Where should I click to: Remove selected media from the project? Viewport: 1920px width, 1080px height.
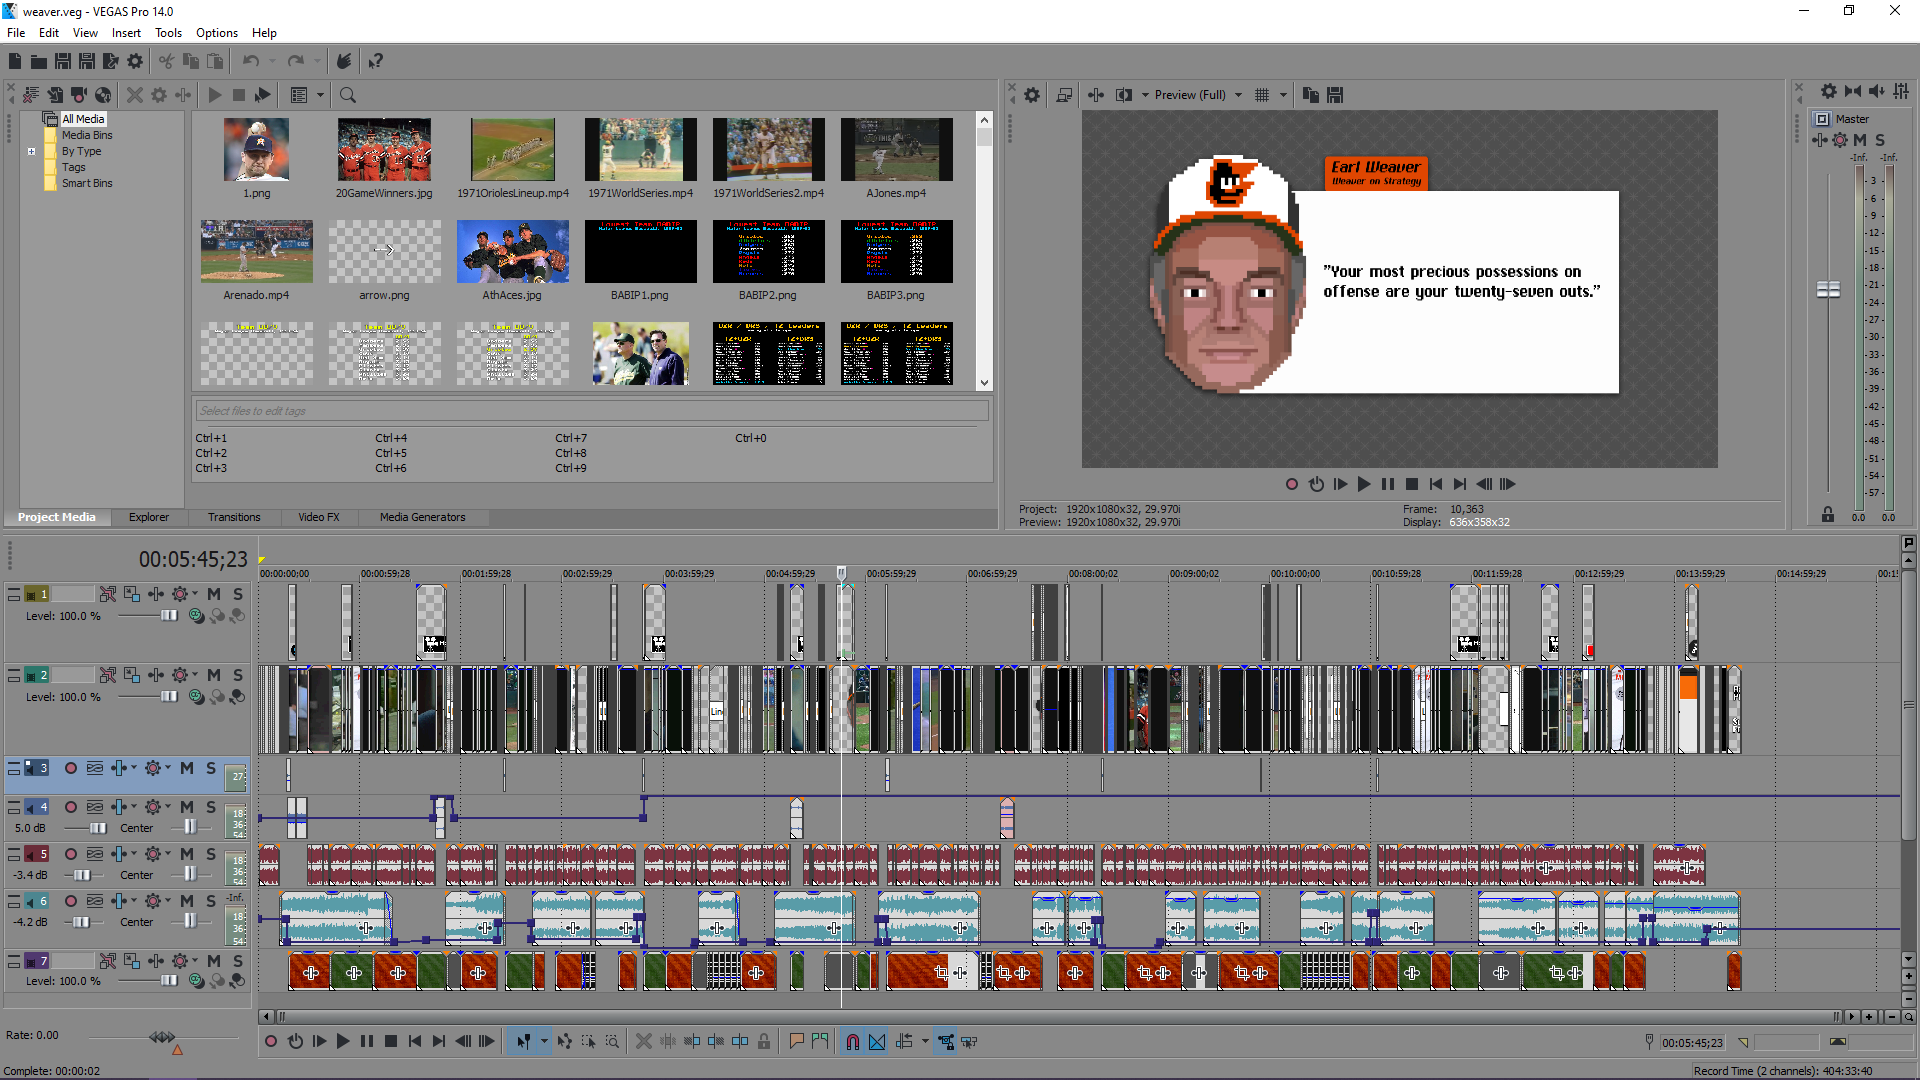point(134,95)
